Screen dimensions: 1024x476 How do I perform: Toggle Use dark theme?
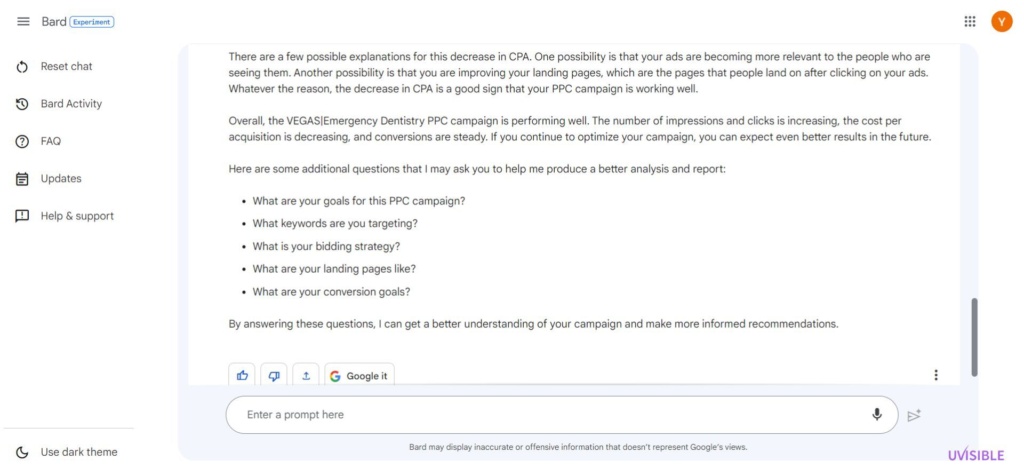click(x=66, y=452)
